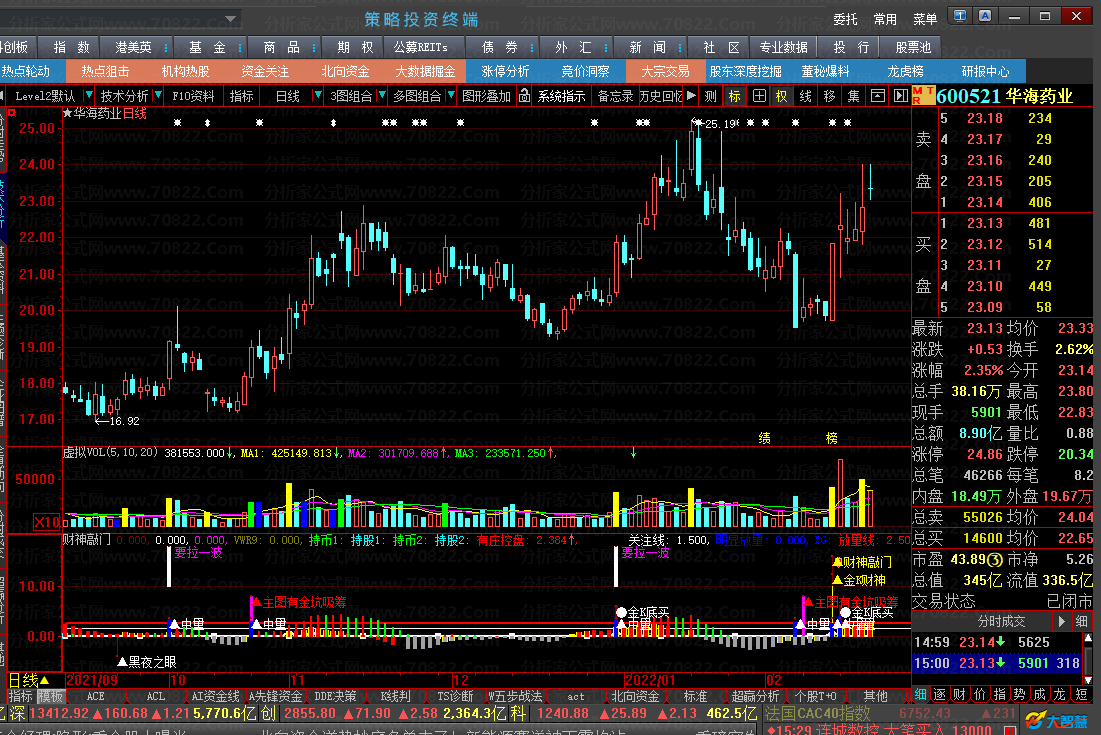Open the 公募REITs main tab
Screen dimensions: 1101x735
pos(421,47)
